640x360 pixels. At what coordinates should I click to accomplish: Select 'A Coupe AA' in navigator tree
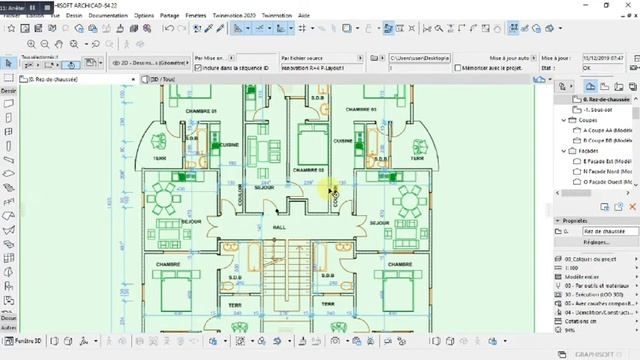[x=602, y=130]
